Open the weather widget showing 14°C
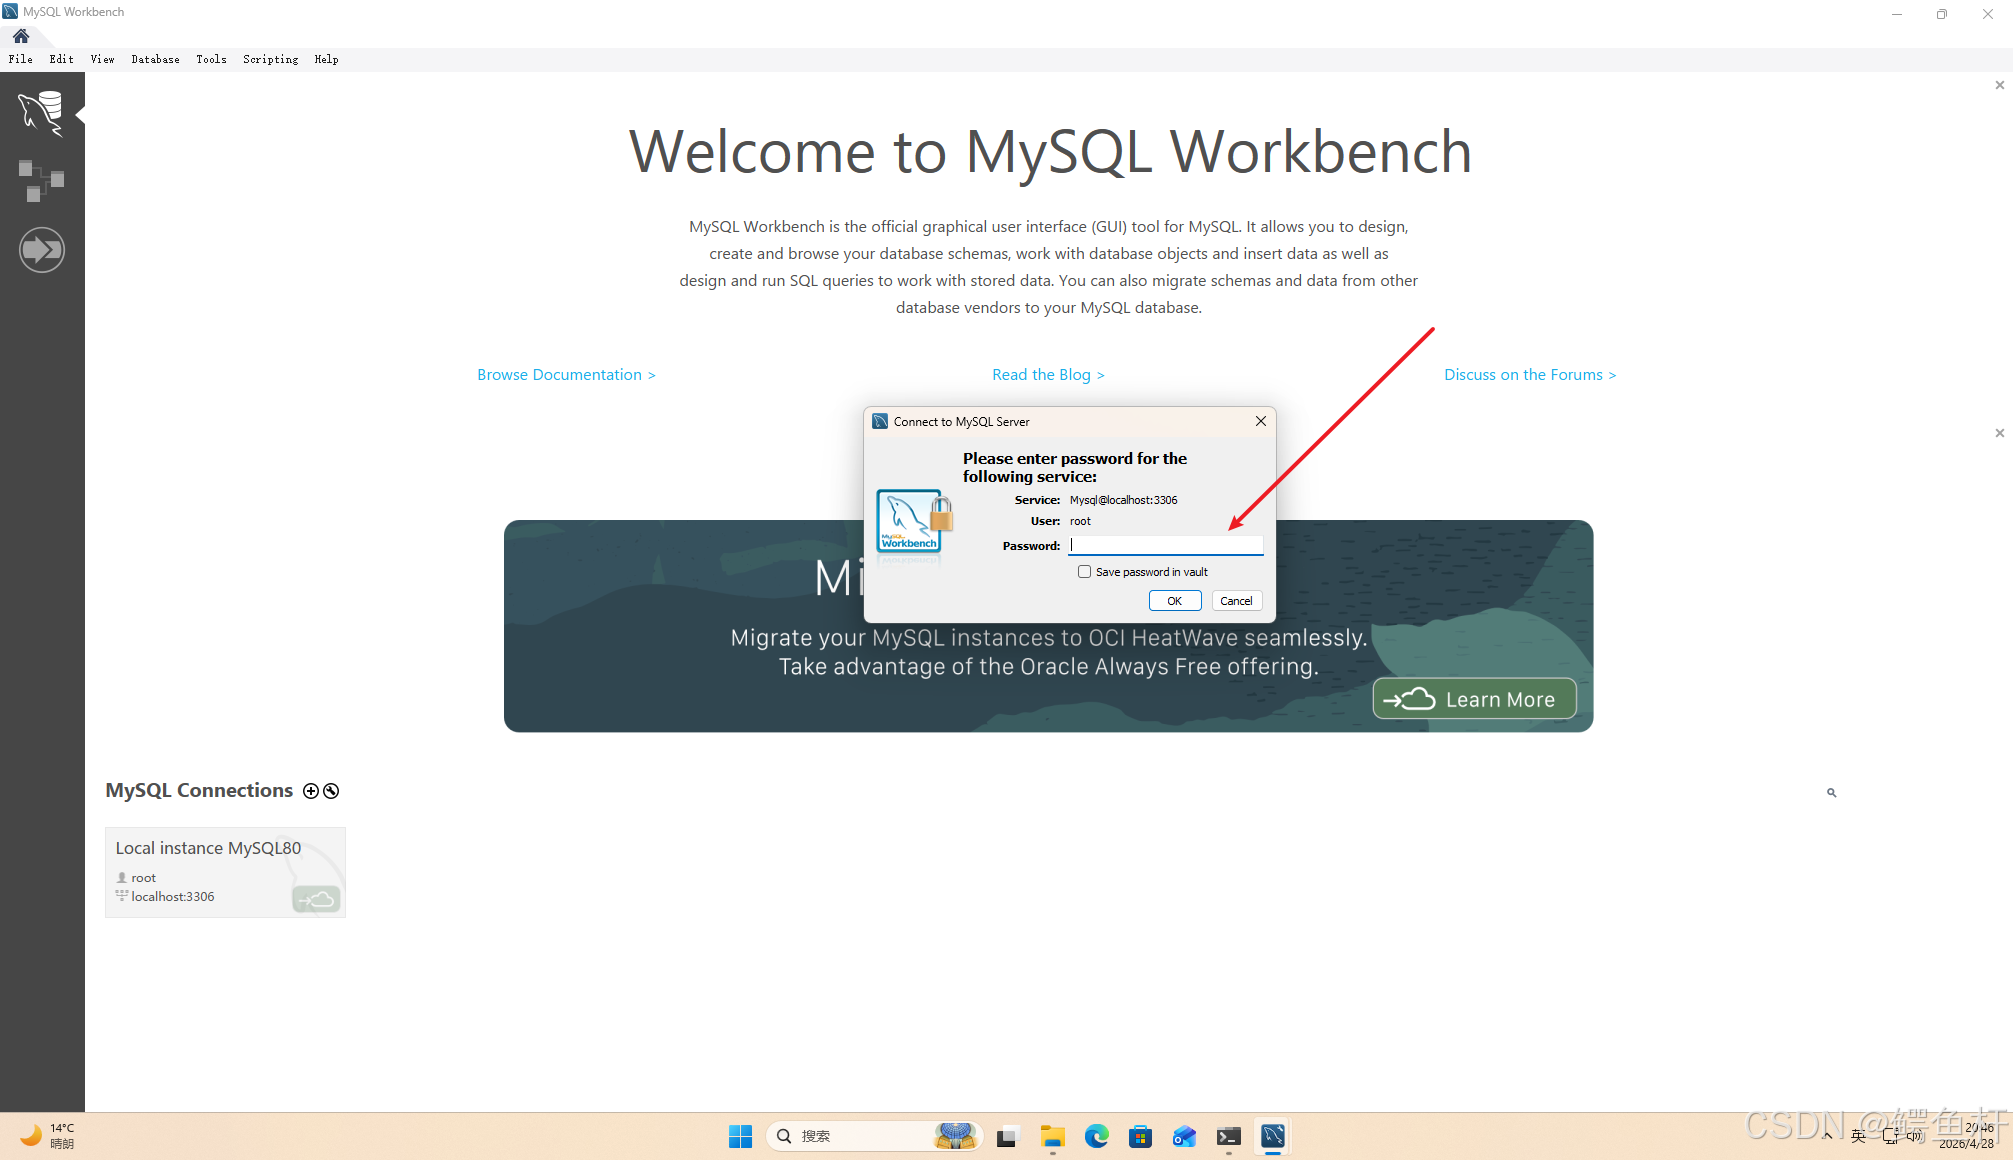This screenshot has width=2013, height=1160. point(48,1136)
